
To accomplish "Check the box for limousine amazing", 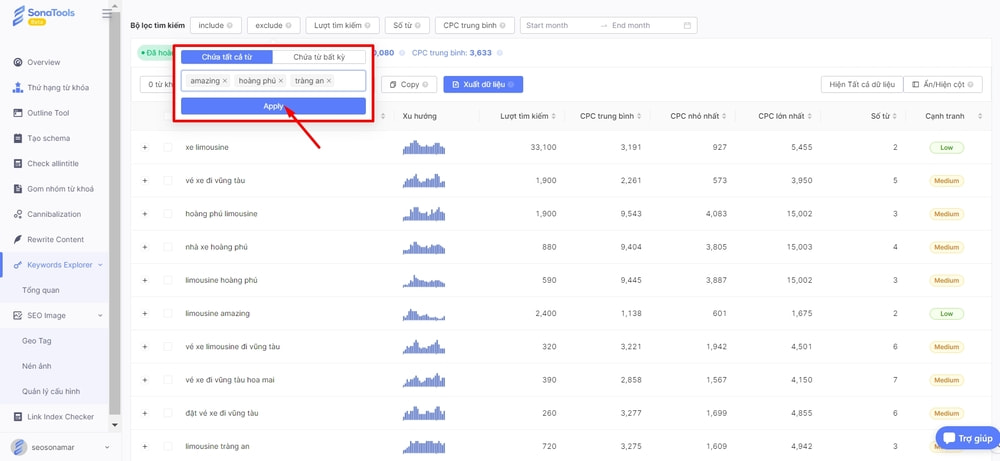I will (x=168, y=314).
